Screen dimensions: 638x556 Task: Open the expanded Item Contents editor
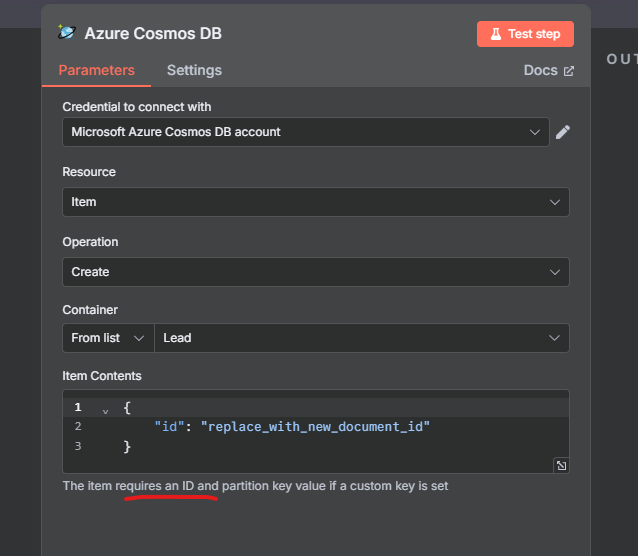tap(561, 465)
